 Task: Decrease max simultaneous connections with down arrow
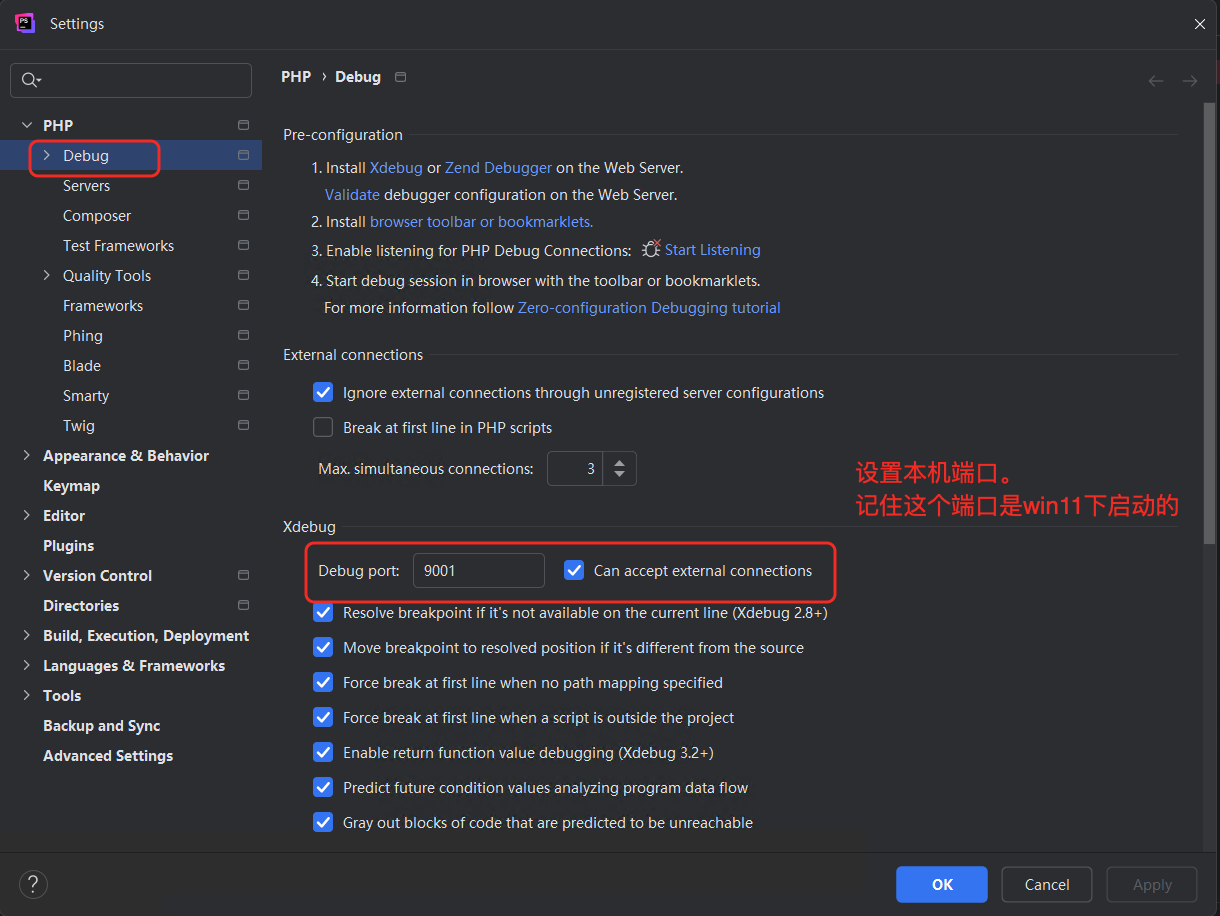[619, 474]
